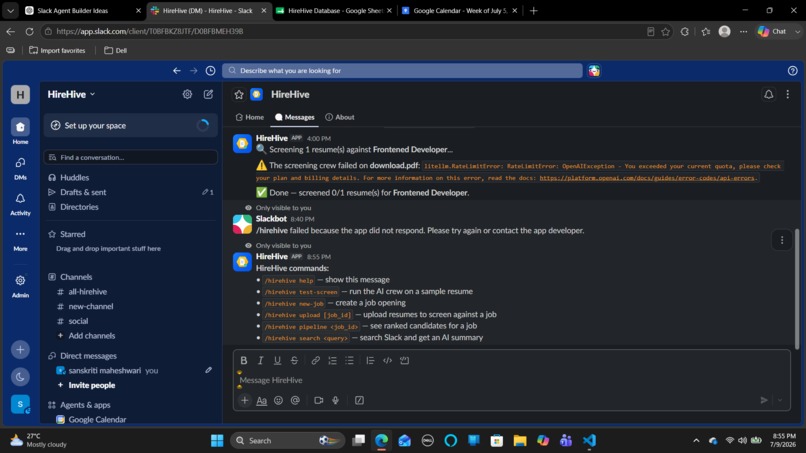Apply inline code formatting
Viewport: 806px width, 453px height.
coord(388,360)
